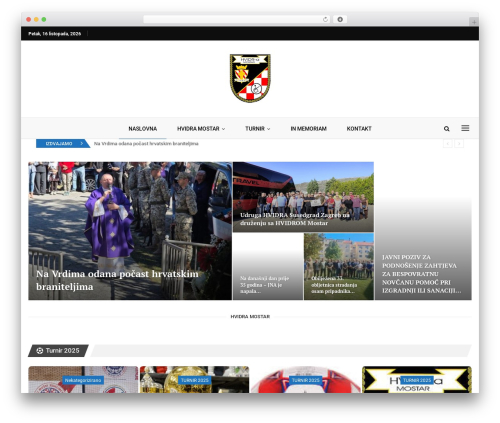Click the browser download circle icon
Screen dimensions: 500x423
[x=340, y=20]
